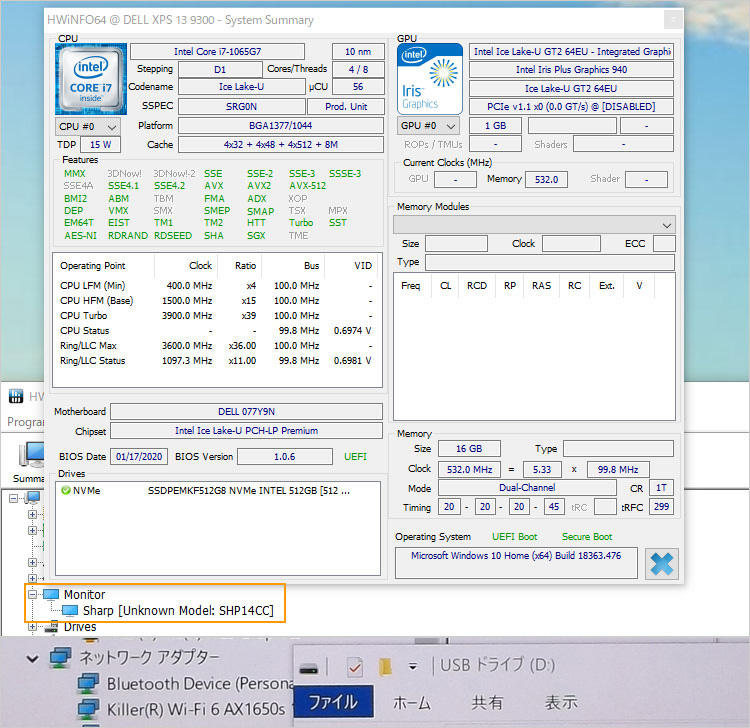
Task: Click the Killer Wi-Fi 6 AX1650s adapter icon
Action: tap(88, 709)
